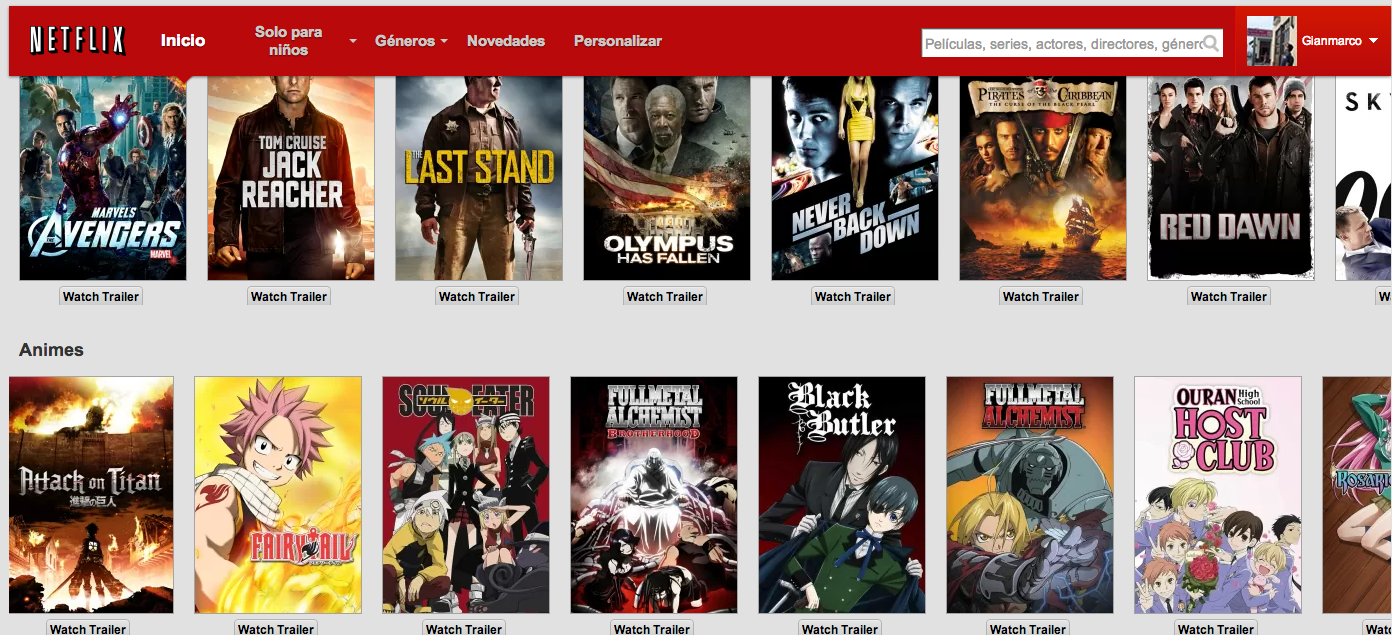Expand the arrow beside Solo para niños
This screenshot has width=1392, height=635.
click(x=353, y=42)
